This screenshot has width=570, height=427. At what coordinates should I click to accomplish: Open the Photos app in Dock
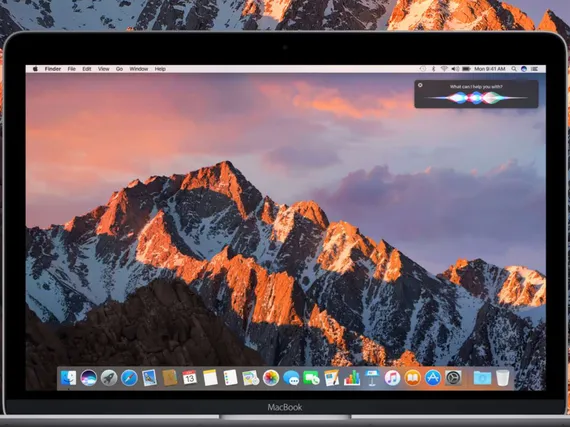click(271, 378)
